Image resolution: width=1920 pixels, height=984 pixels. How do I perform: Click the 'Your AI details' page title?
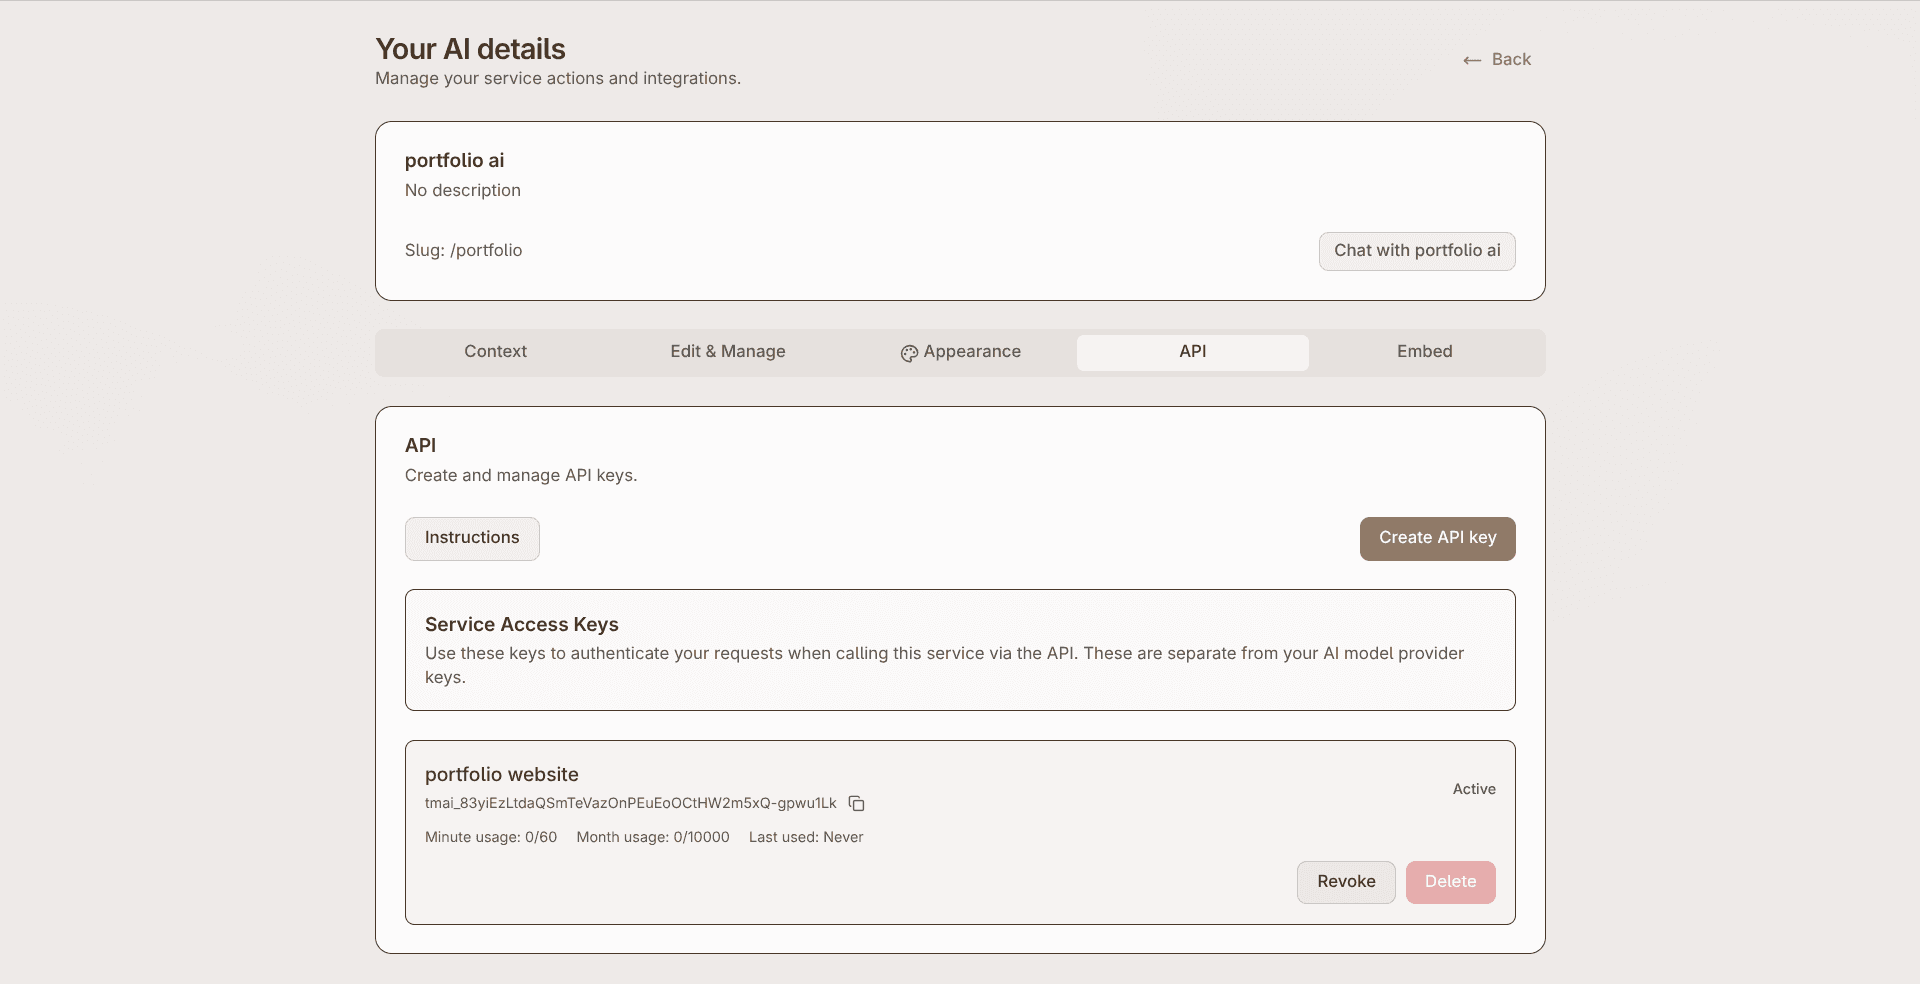[470, 49]
